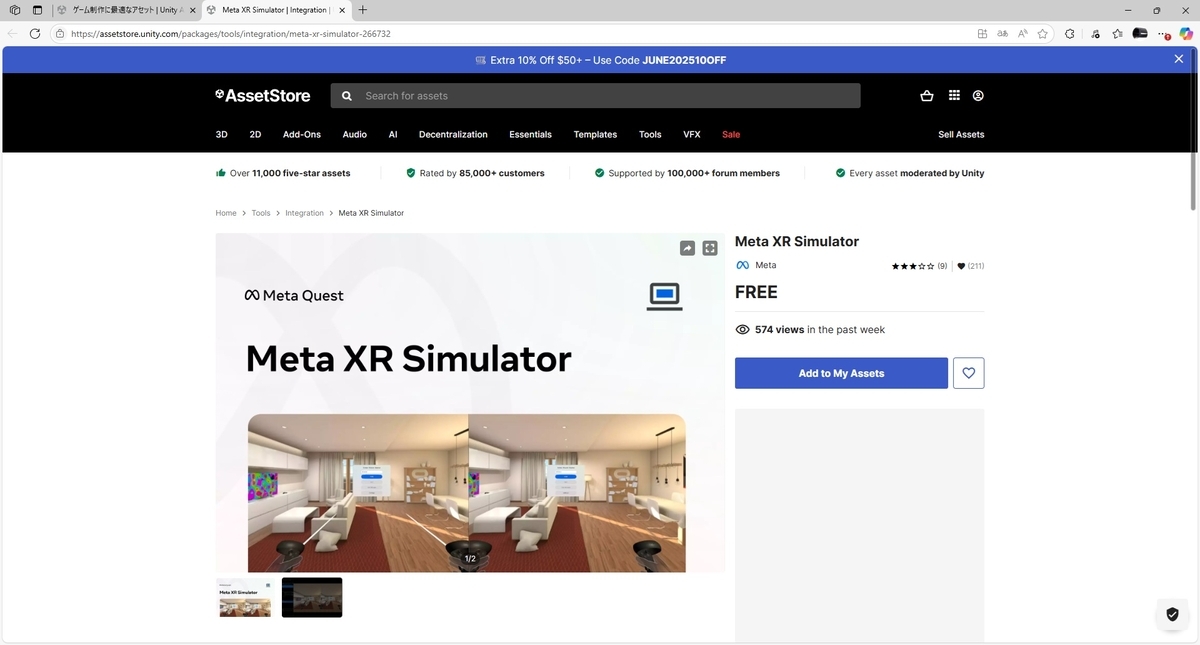Image resolution: width=1200 pixels, height=645 pixels.
Task: Open the Unity apps grid menu
Action: coord(954,95)
